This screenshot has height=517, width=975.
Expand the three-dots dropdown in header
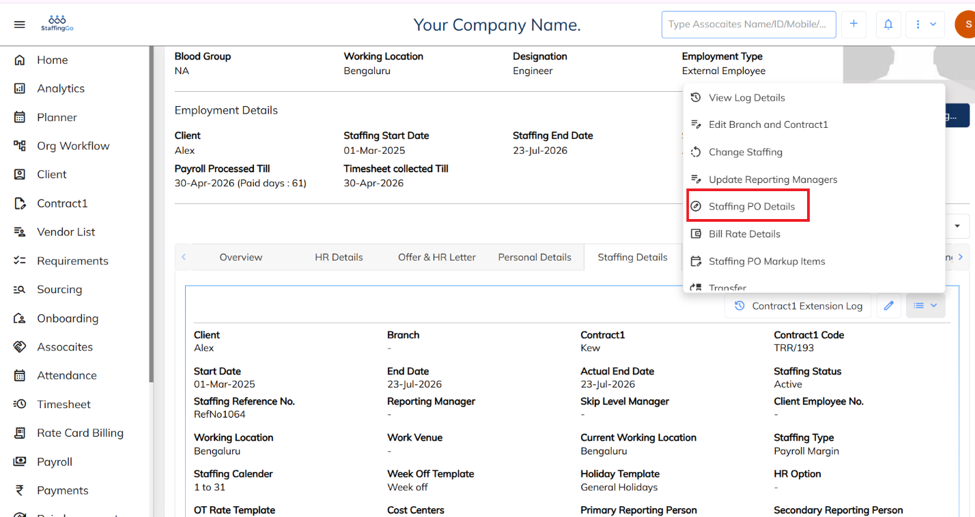(925, 24)
